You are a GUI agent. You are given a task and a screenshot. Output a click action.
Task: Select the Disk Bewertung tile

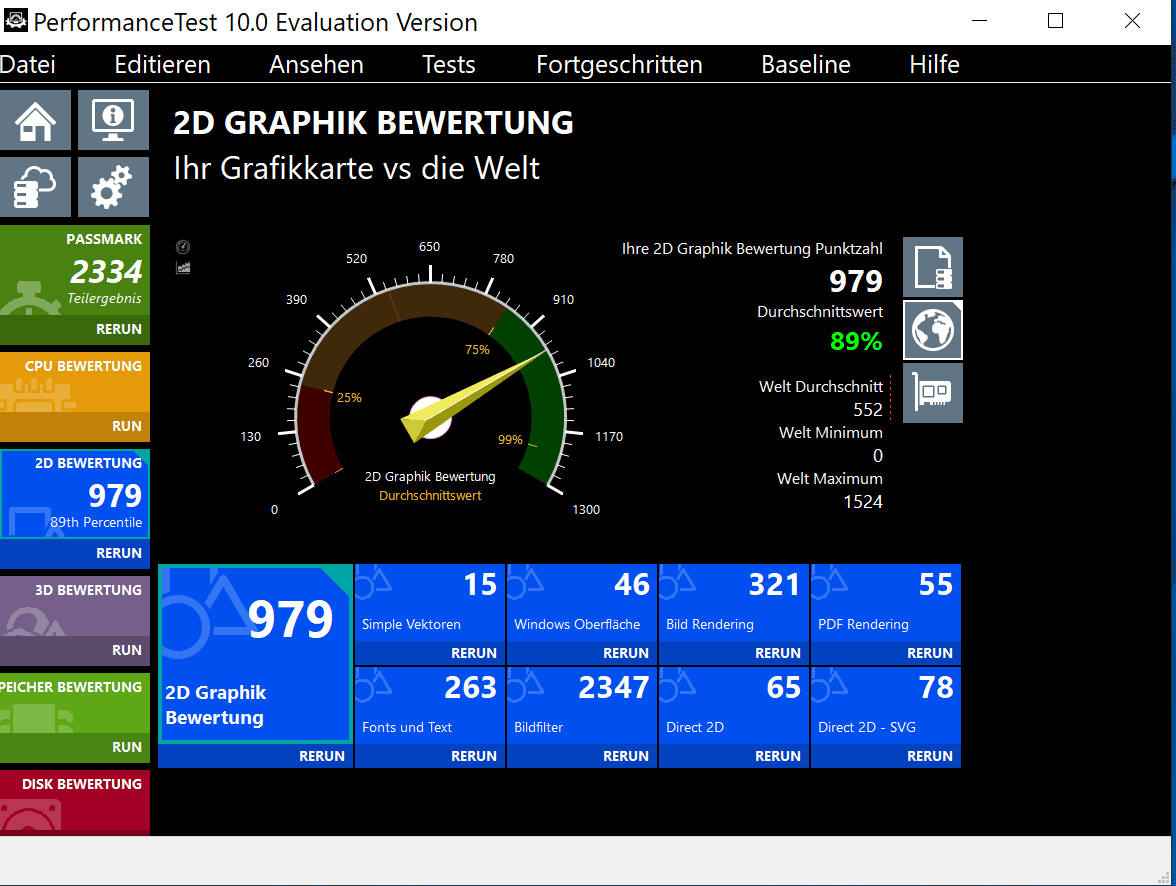(75, 803)
